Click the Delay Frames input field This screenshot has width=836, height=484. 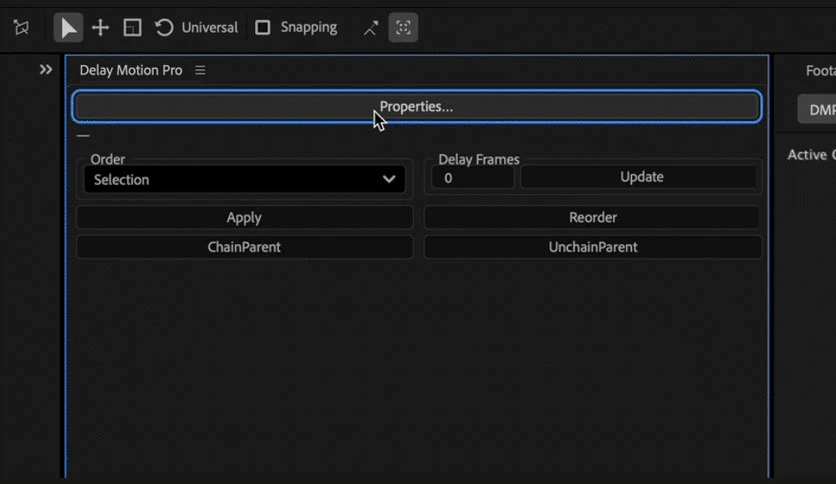472,178
